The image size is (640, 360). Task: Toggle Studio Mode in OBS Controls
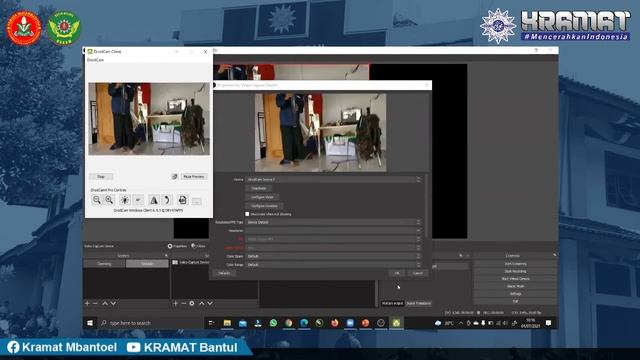(516, 286)
